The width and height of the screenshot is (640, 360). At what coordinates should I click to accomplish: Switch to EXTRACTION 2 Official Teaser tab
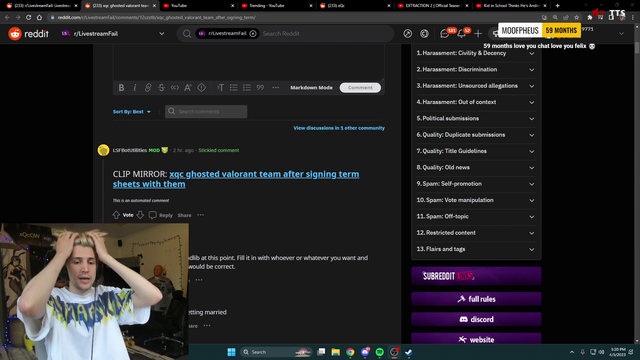coord(433,6)
